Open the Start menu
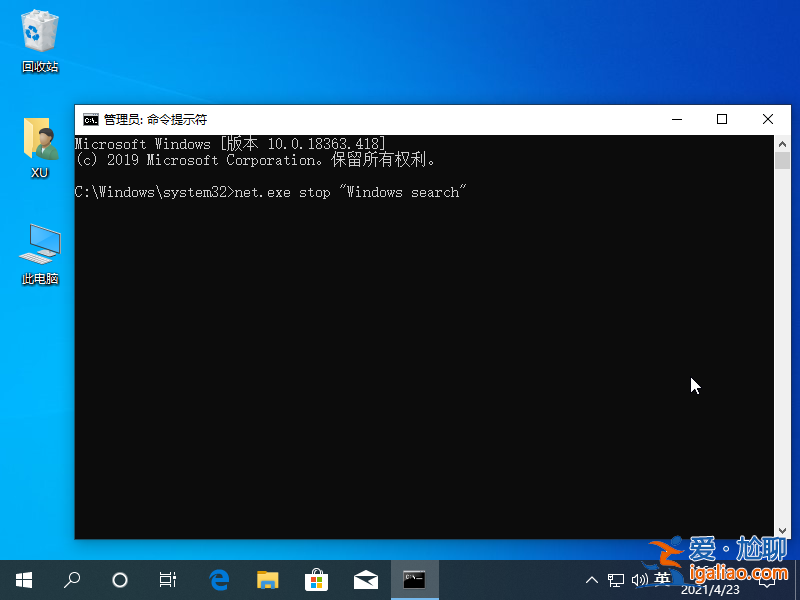The height and width of the screenshot is (600, 800). tap(22, 580)
